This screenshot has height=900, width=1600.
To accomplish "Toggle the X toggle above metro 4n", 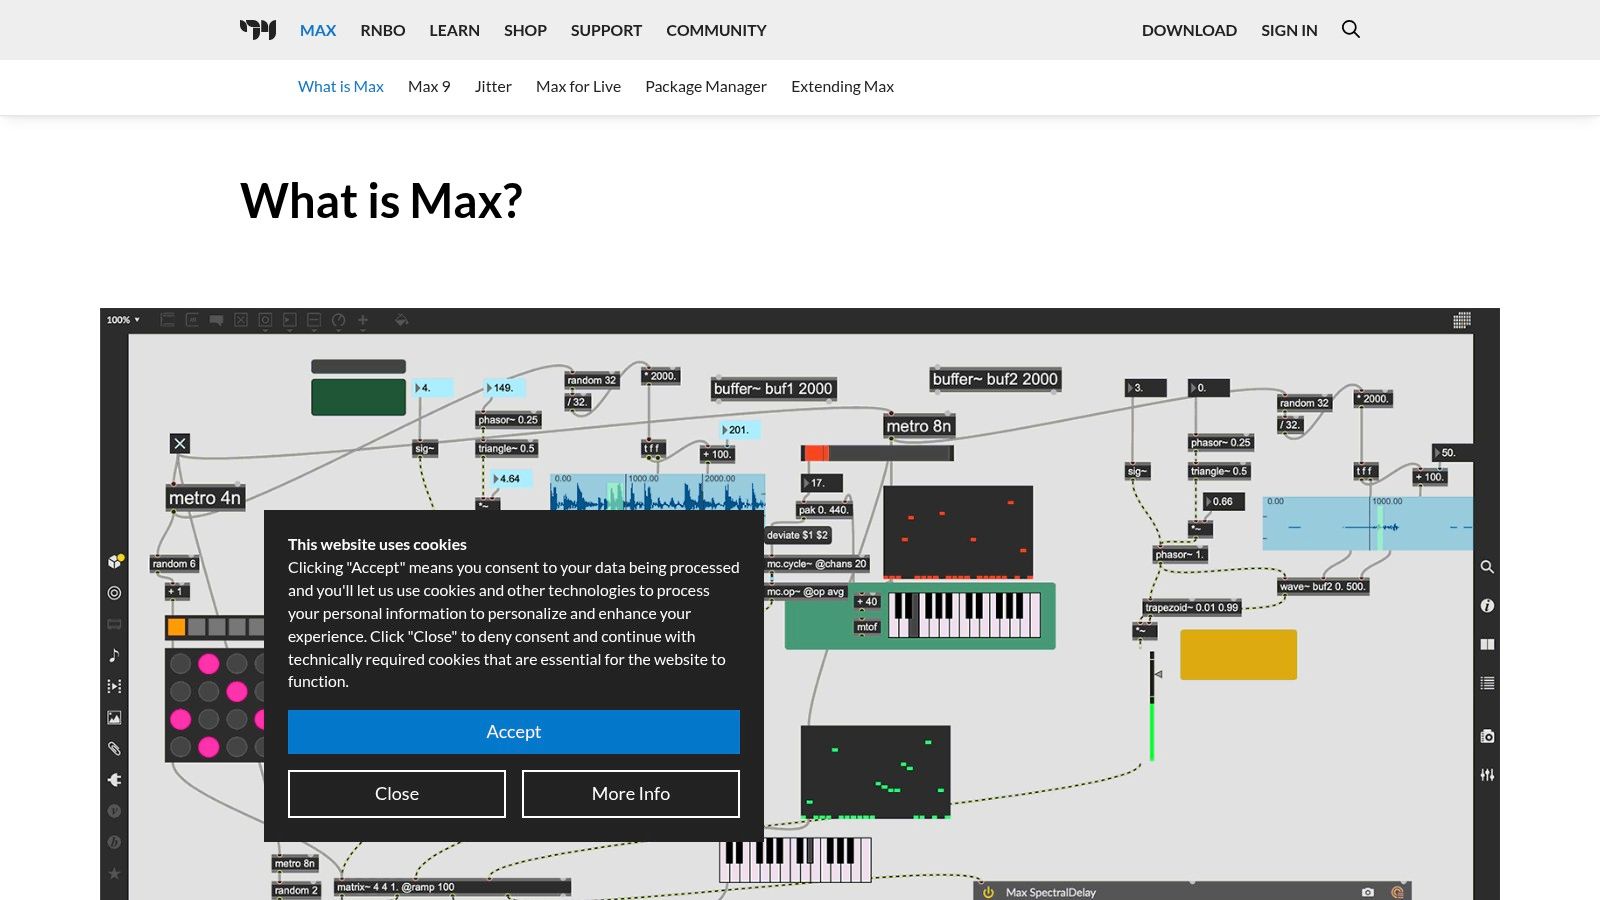I will tap(180, 443).
